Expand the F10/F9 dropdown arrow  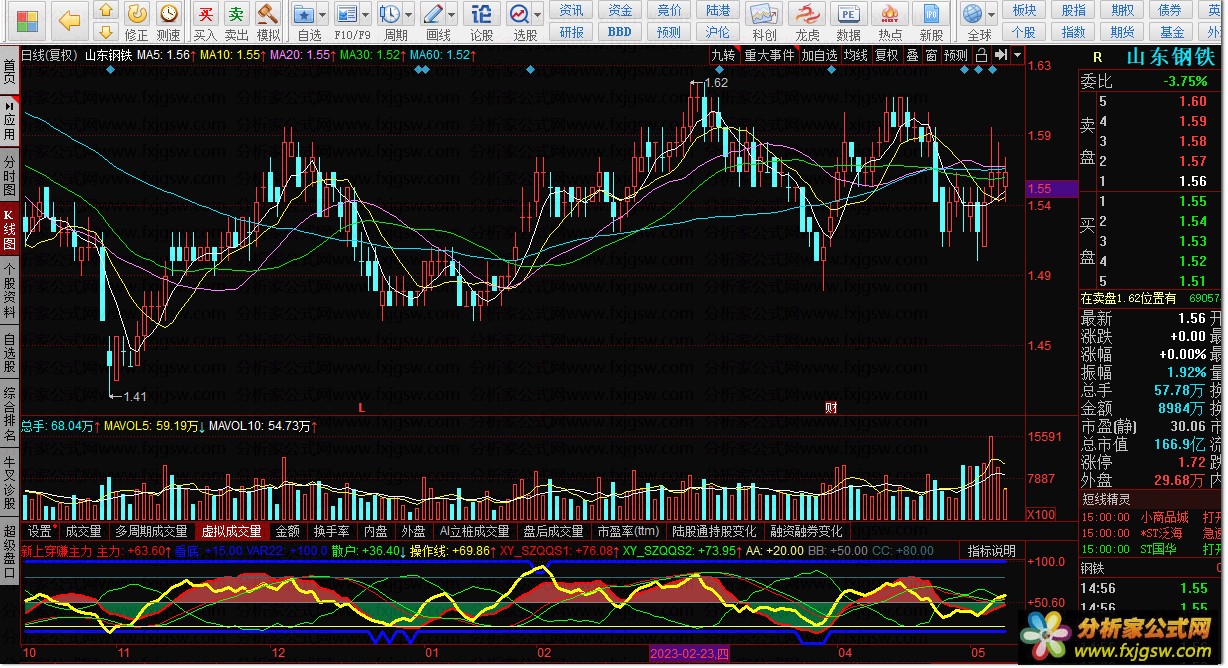coord(366,15)
